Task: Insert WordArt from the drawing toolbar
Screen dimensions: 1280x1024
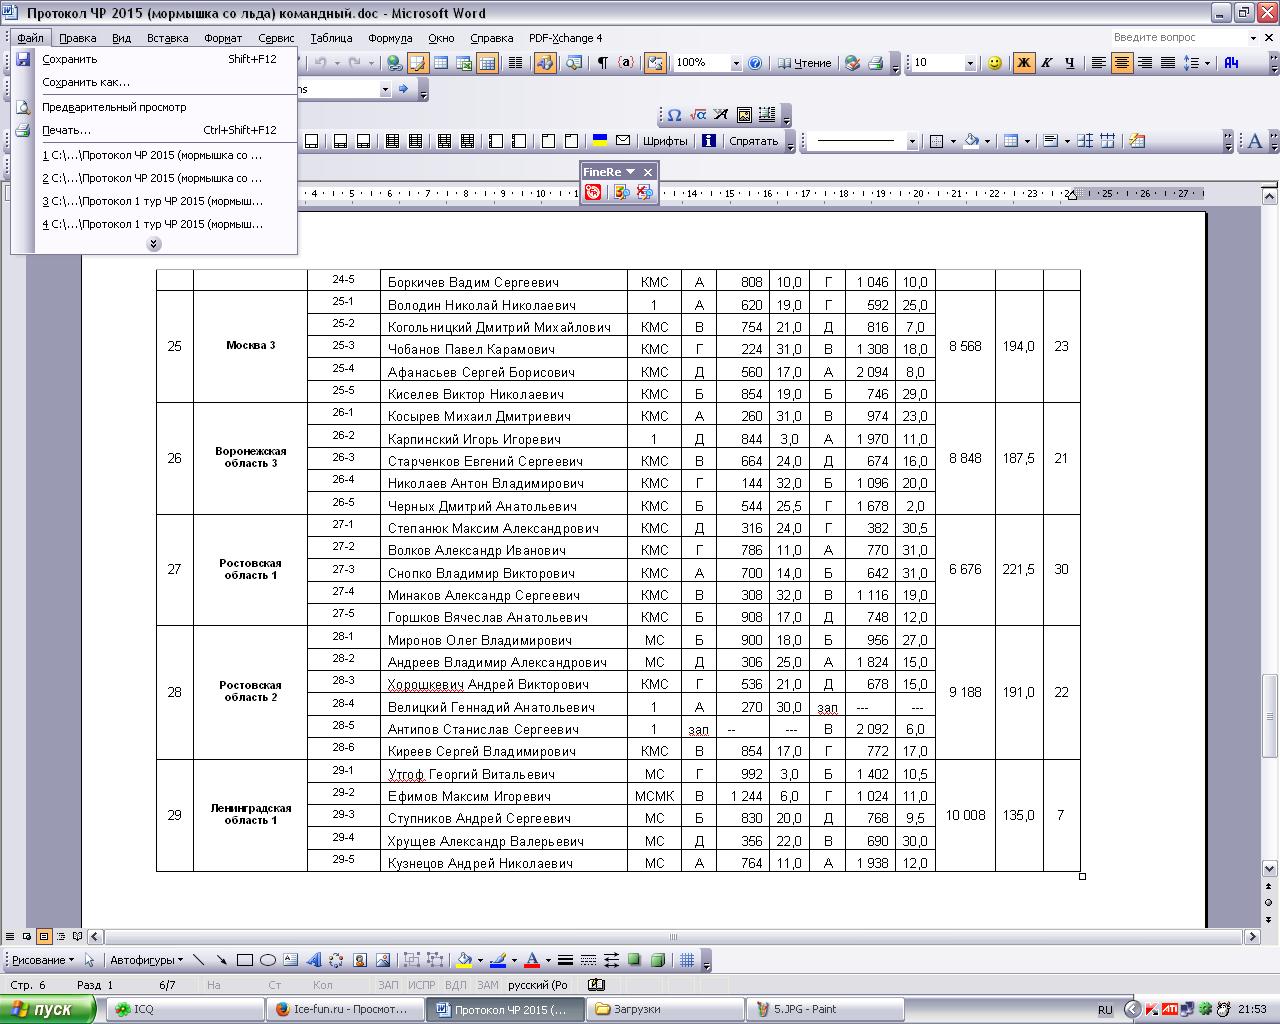Action: [x=313, y=960]
